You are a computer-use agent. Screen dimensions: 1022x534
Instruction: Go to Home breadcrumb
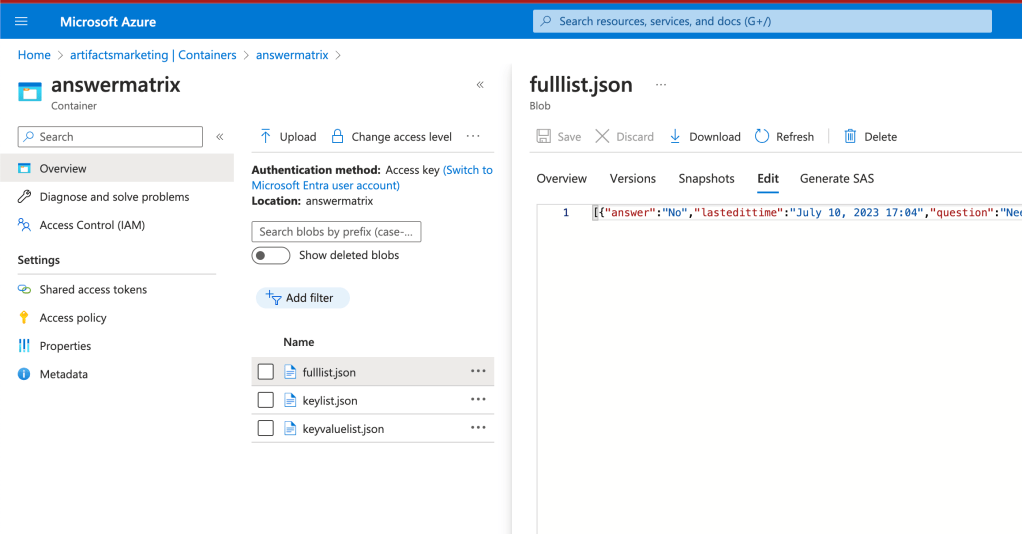(34, 55)
